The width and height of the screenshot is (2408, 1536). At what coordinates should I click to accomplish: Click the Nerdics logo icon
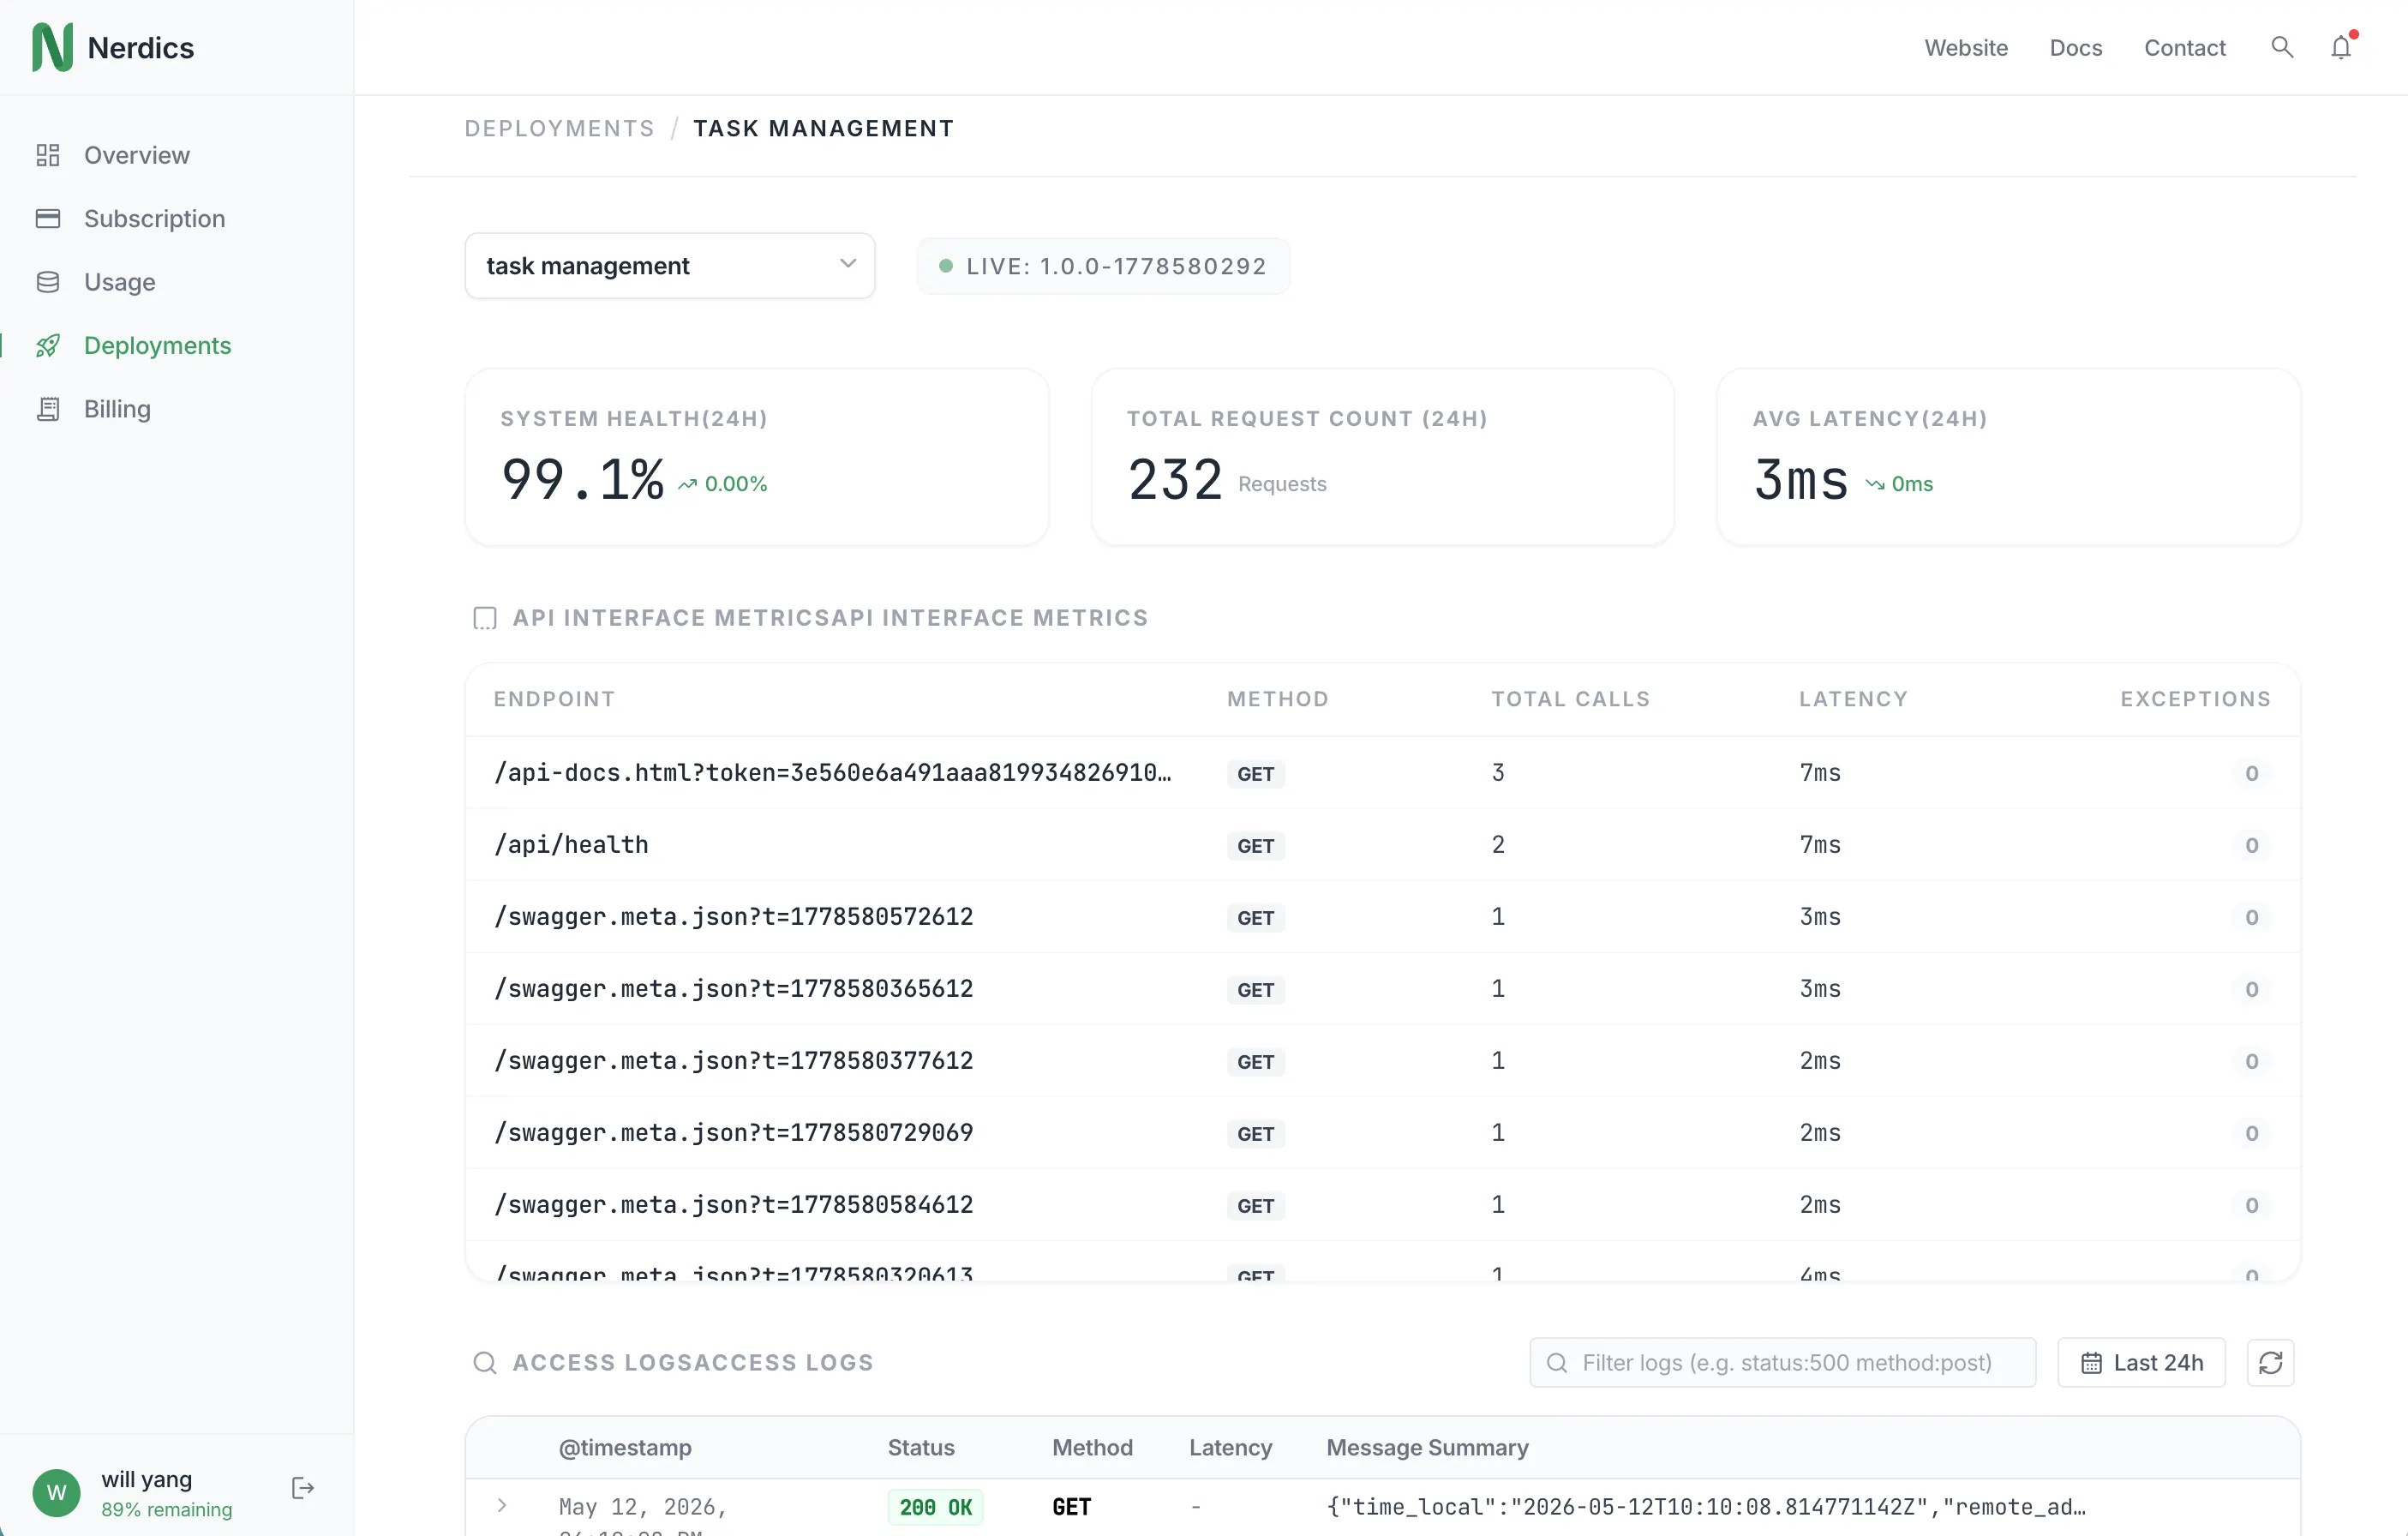(x=52, y=47)
